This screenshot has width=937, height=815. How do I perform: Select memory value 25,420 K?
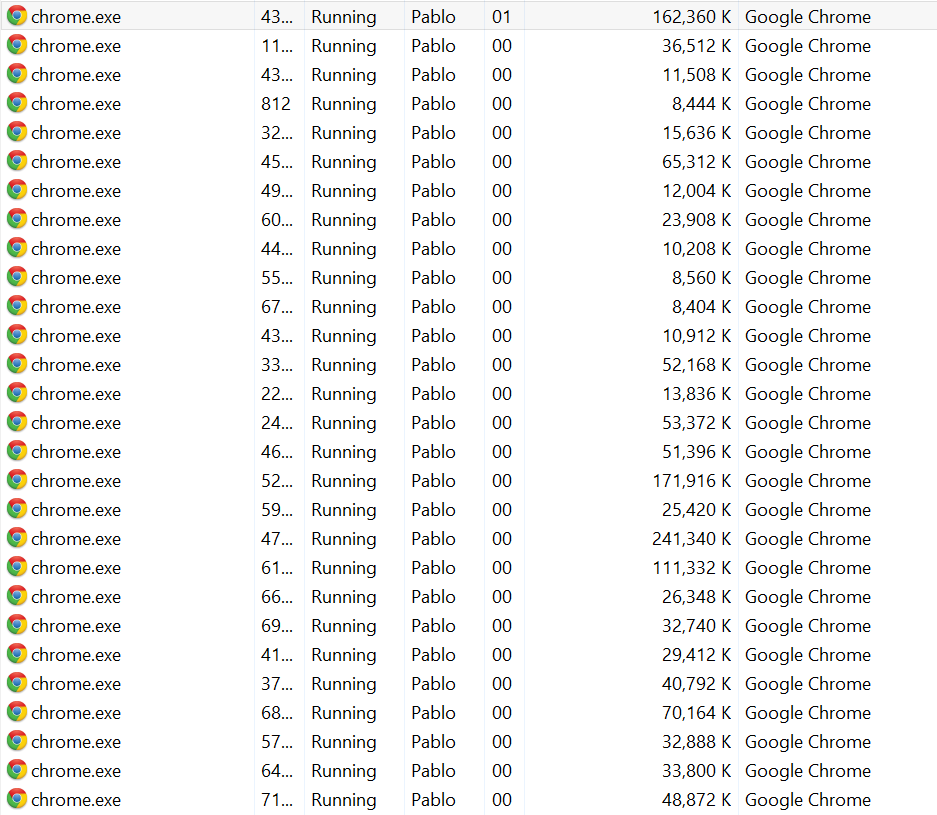pyautogui.click(x=696, y=510)
